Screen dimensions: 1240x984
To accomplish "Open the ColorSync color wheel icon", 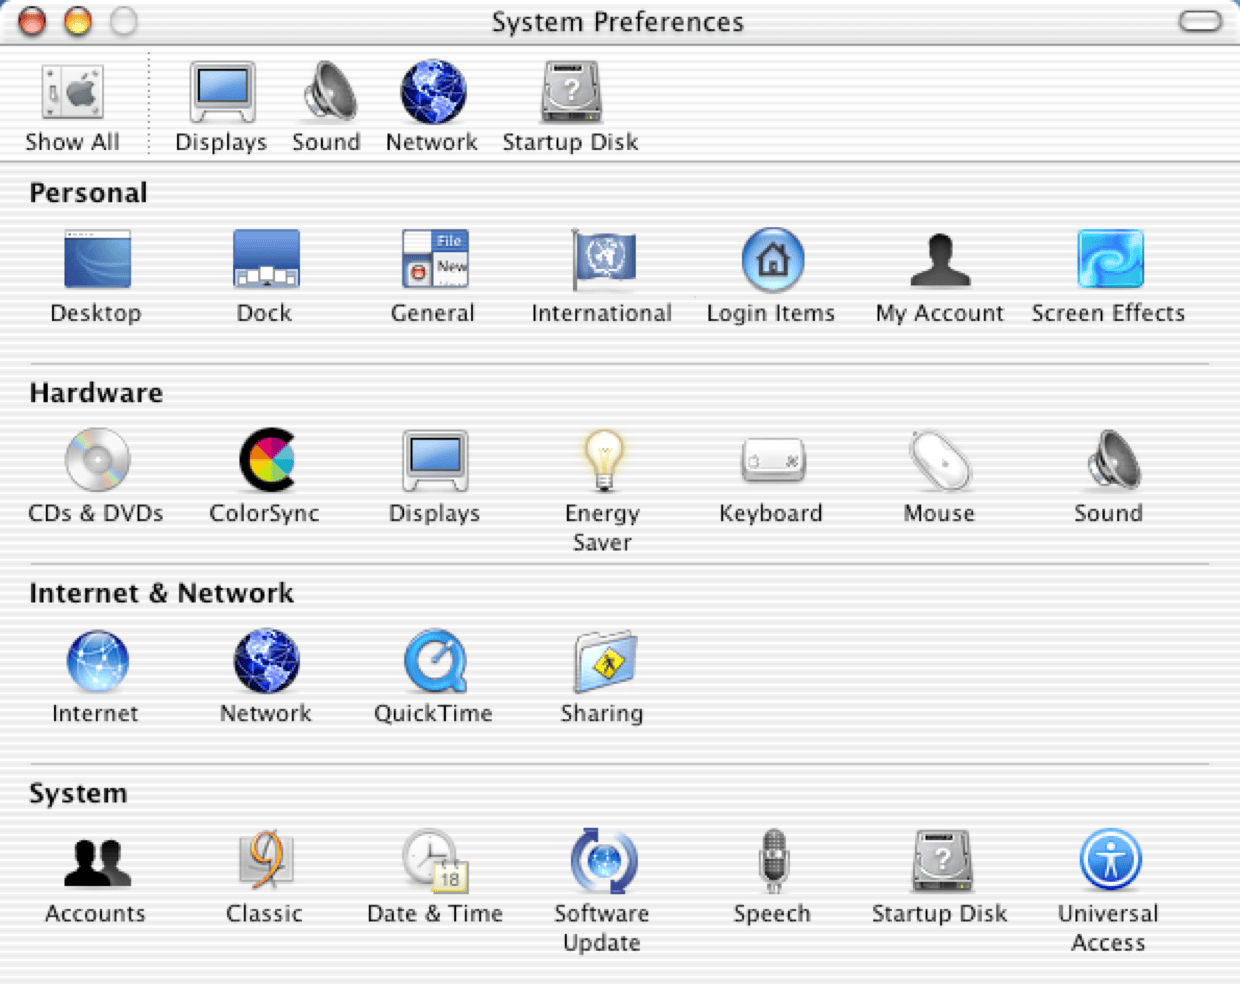I will point(266,460).
